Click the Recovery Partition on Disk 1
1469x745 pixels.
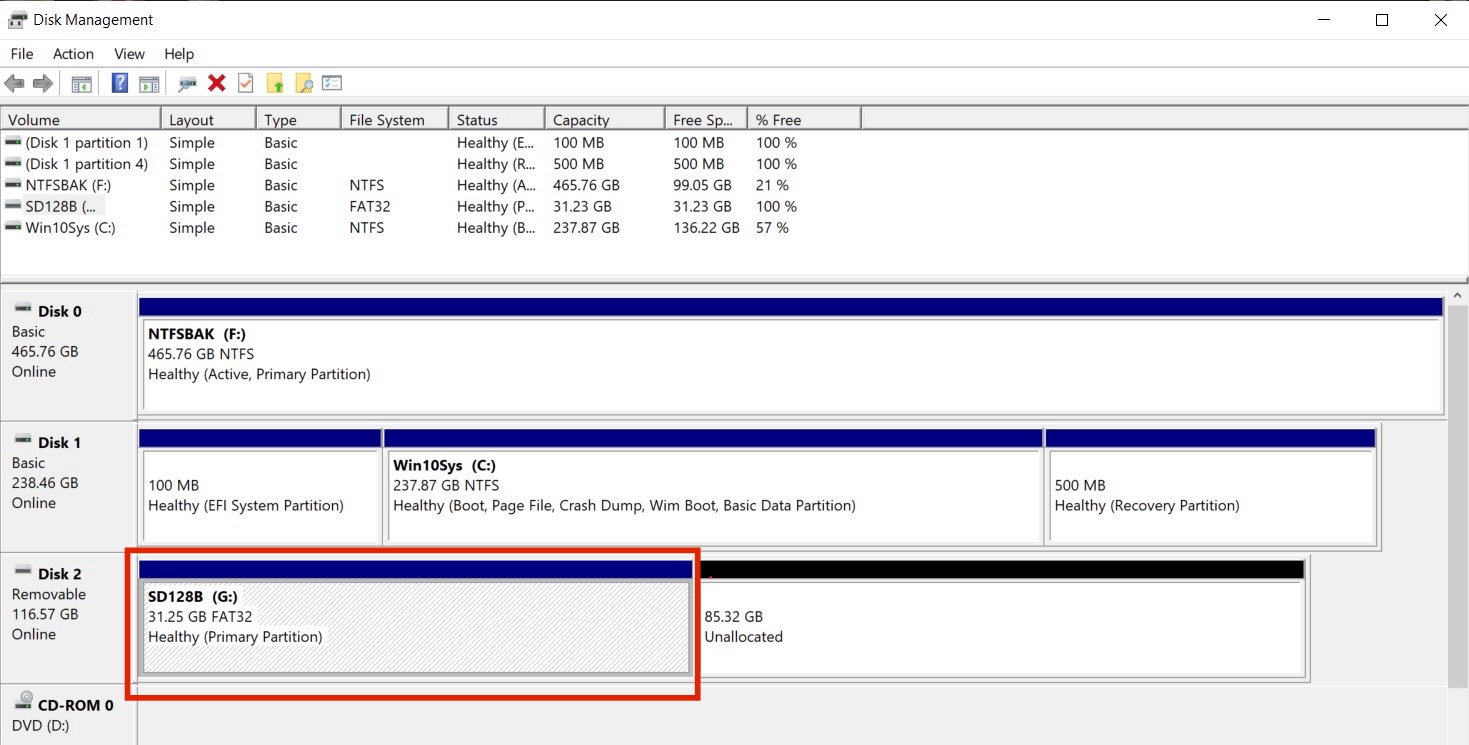[1210, 487]
